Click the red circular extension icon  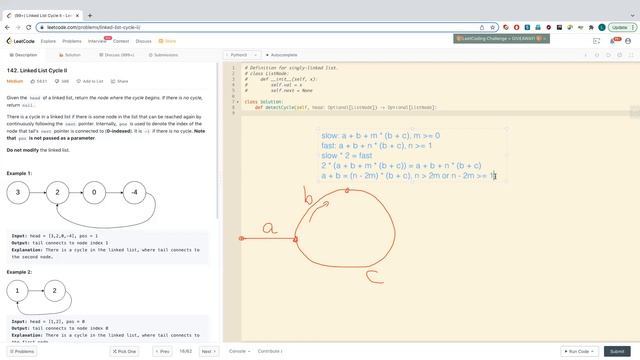517,27
